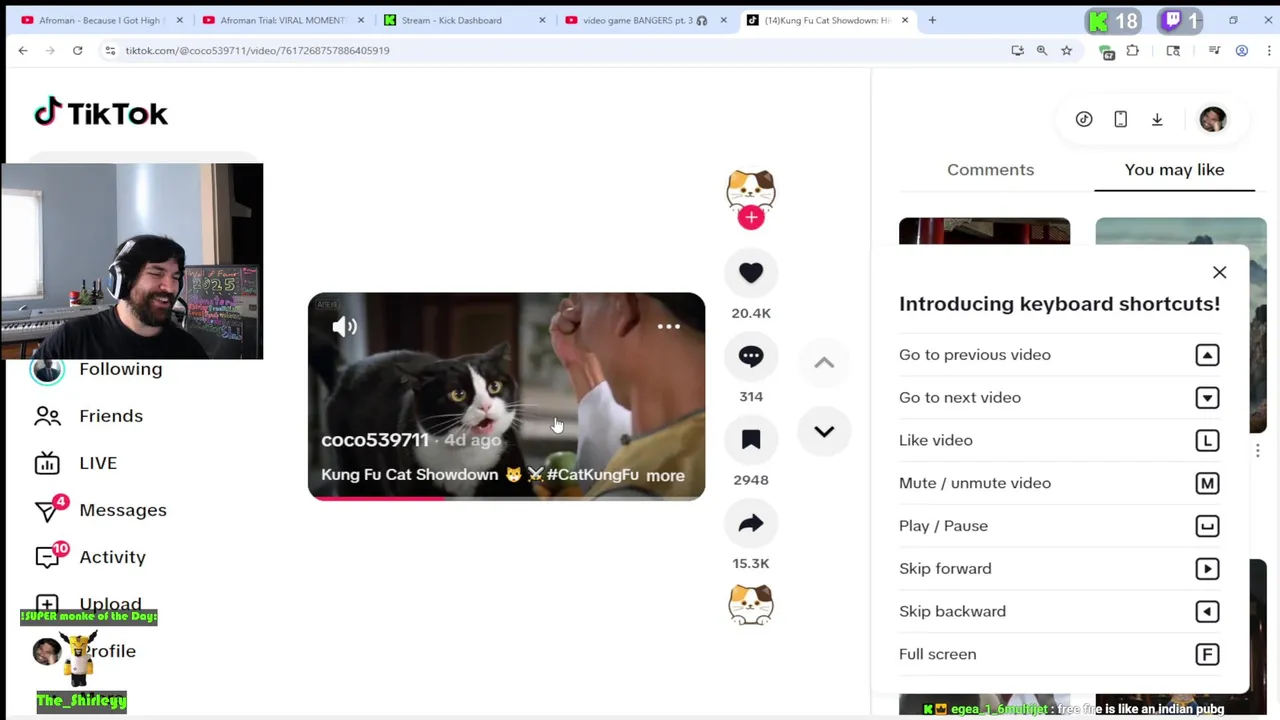Click the up-arrow key icon for previous video
Viewport: 1280px width, 720px height.
[x=1207, y=355]
